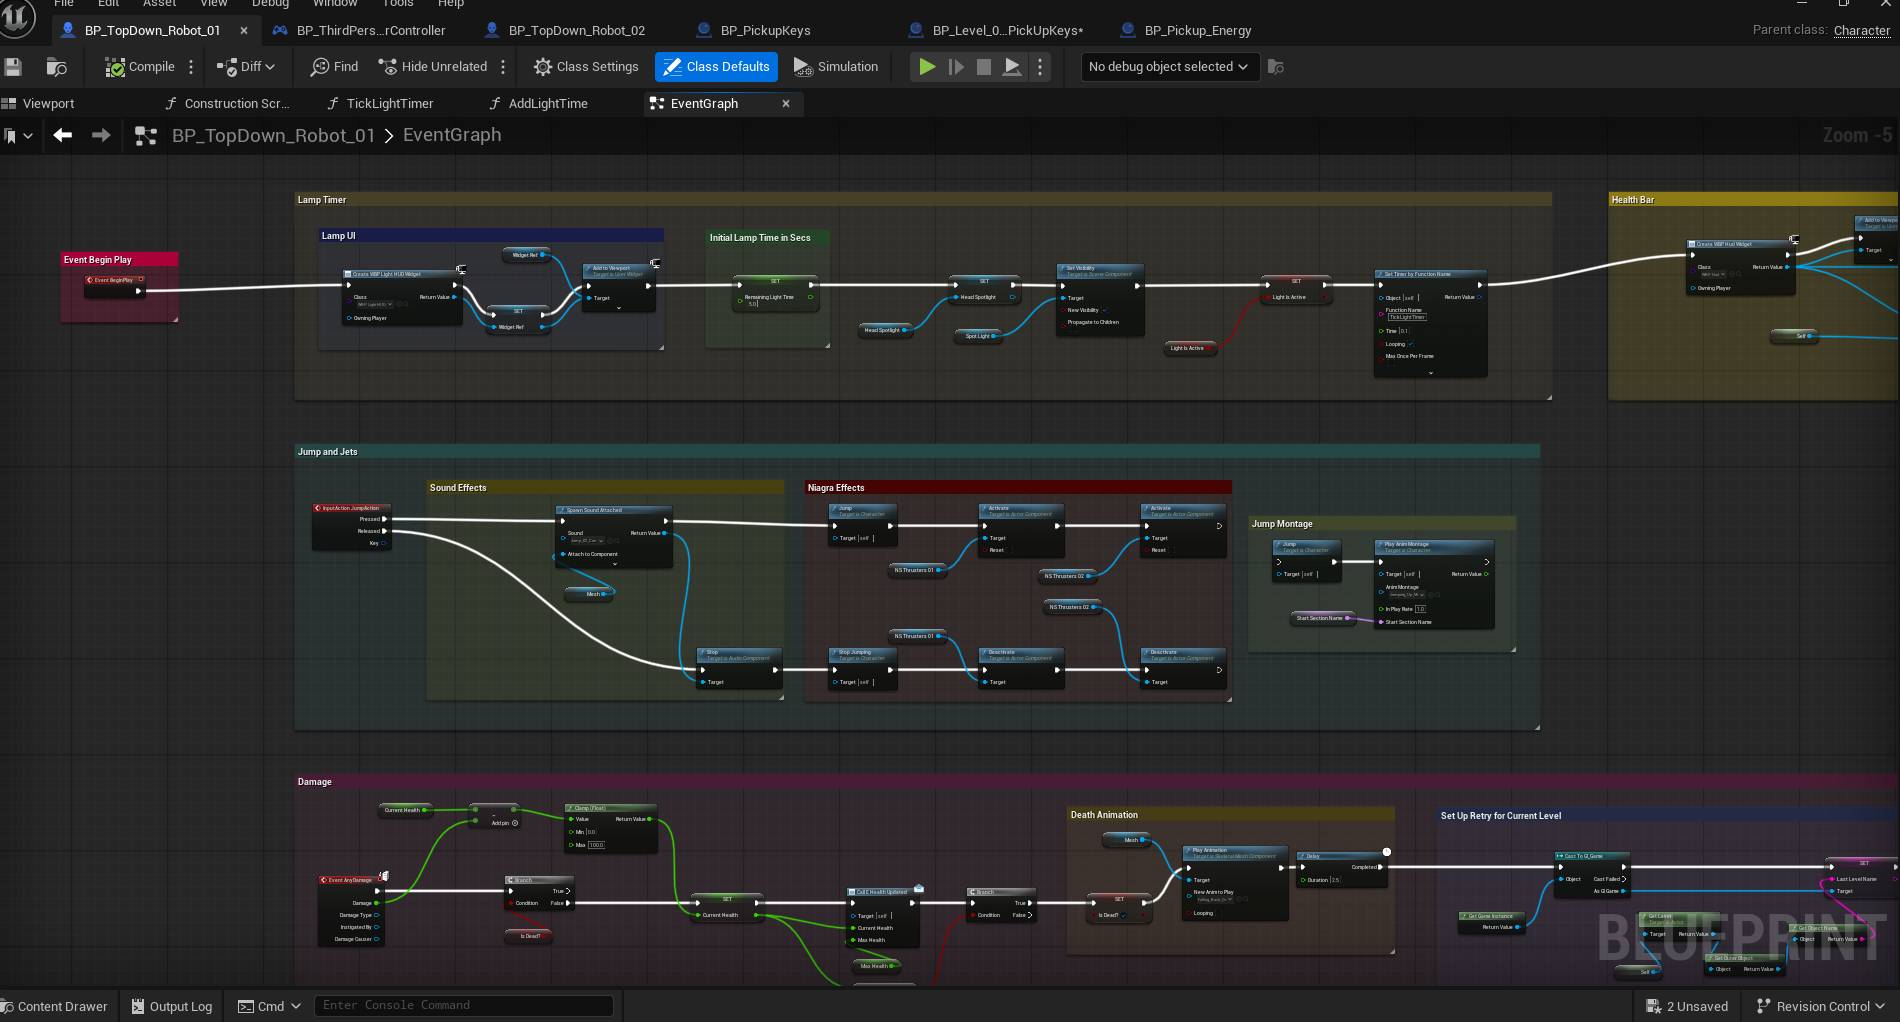Open Hide Unrelated options menu

(503, 67)
